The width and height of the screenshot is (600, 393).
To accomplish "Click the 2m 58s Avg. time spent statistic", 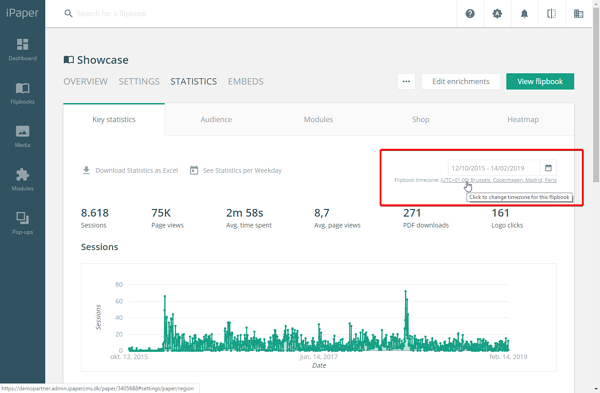I will pos(249,218).
